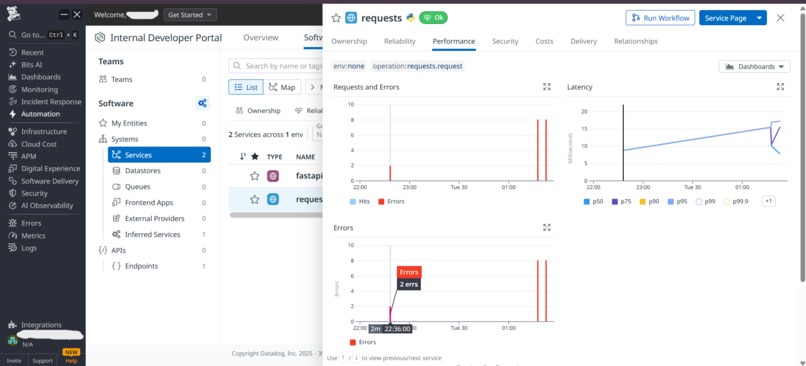
Task: Open Metrics in sidebar
Action: (x=33, y=235)
